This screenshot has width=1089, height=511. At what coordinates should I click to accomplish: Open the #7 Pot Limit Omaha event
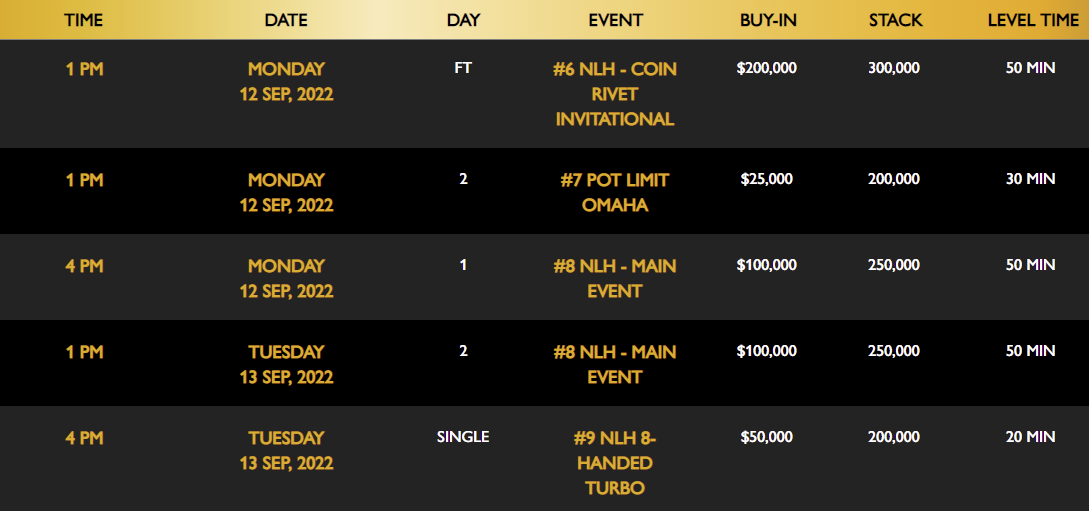[x=615, y=192]
